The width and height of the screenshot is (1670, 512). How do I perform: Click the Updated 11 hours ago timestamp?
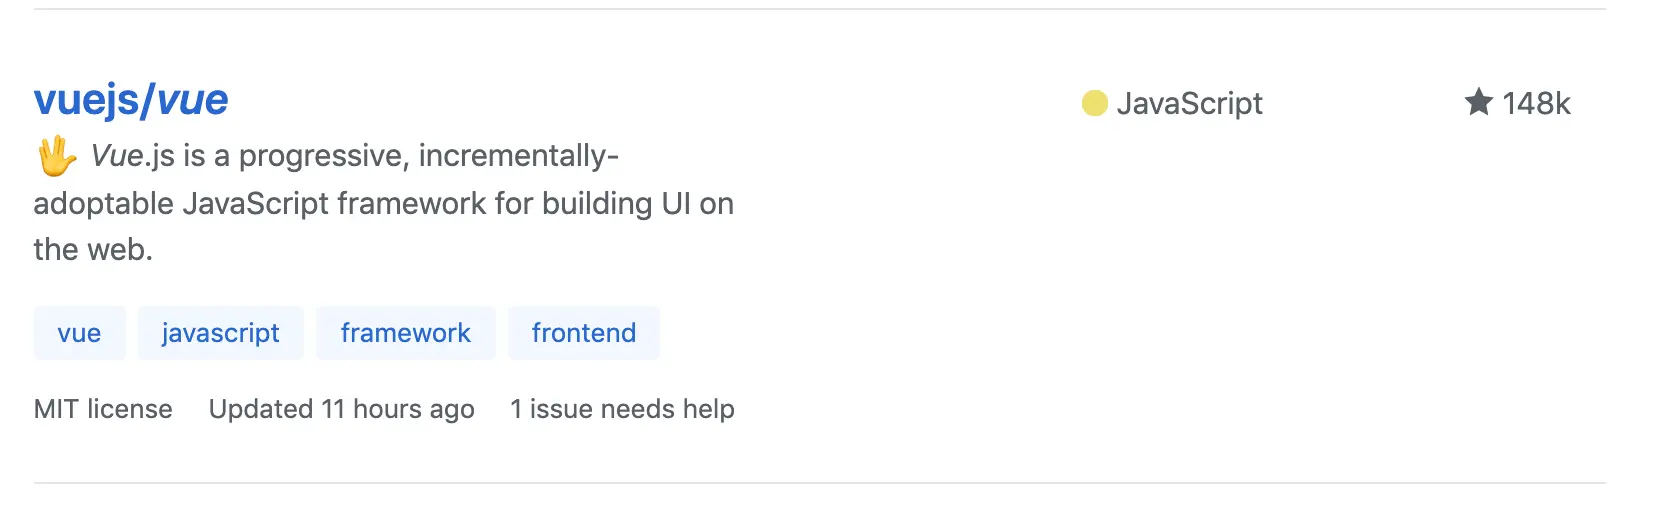(x=342, y=409)
